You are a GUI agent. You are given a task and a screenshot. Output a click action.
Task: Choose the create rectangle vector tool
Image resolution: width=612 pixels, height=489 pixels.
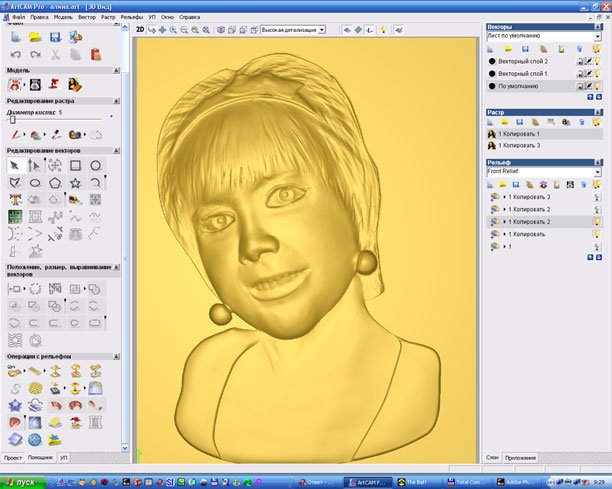[x=75, y=165]
